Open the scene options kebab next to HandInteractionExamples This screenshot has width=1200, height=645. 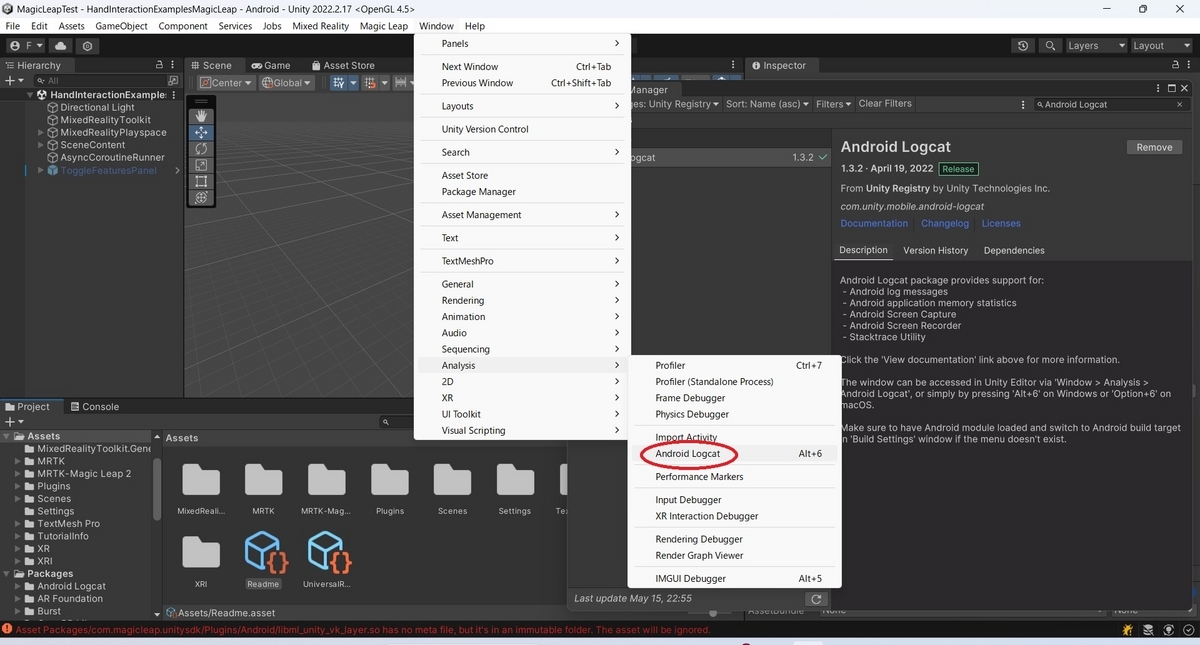point(175,95)
